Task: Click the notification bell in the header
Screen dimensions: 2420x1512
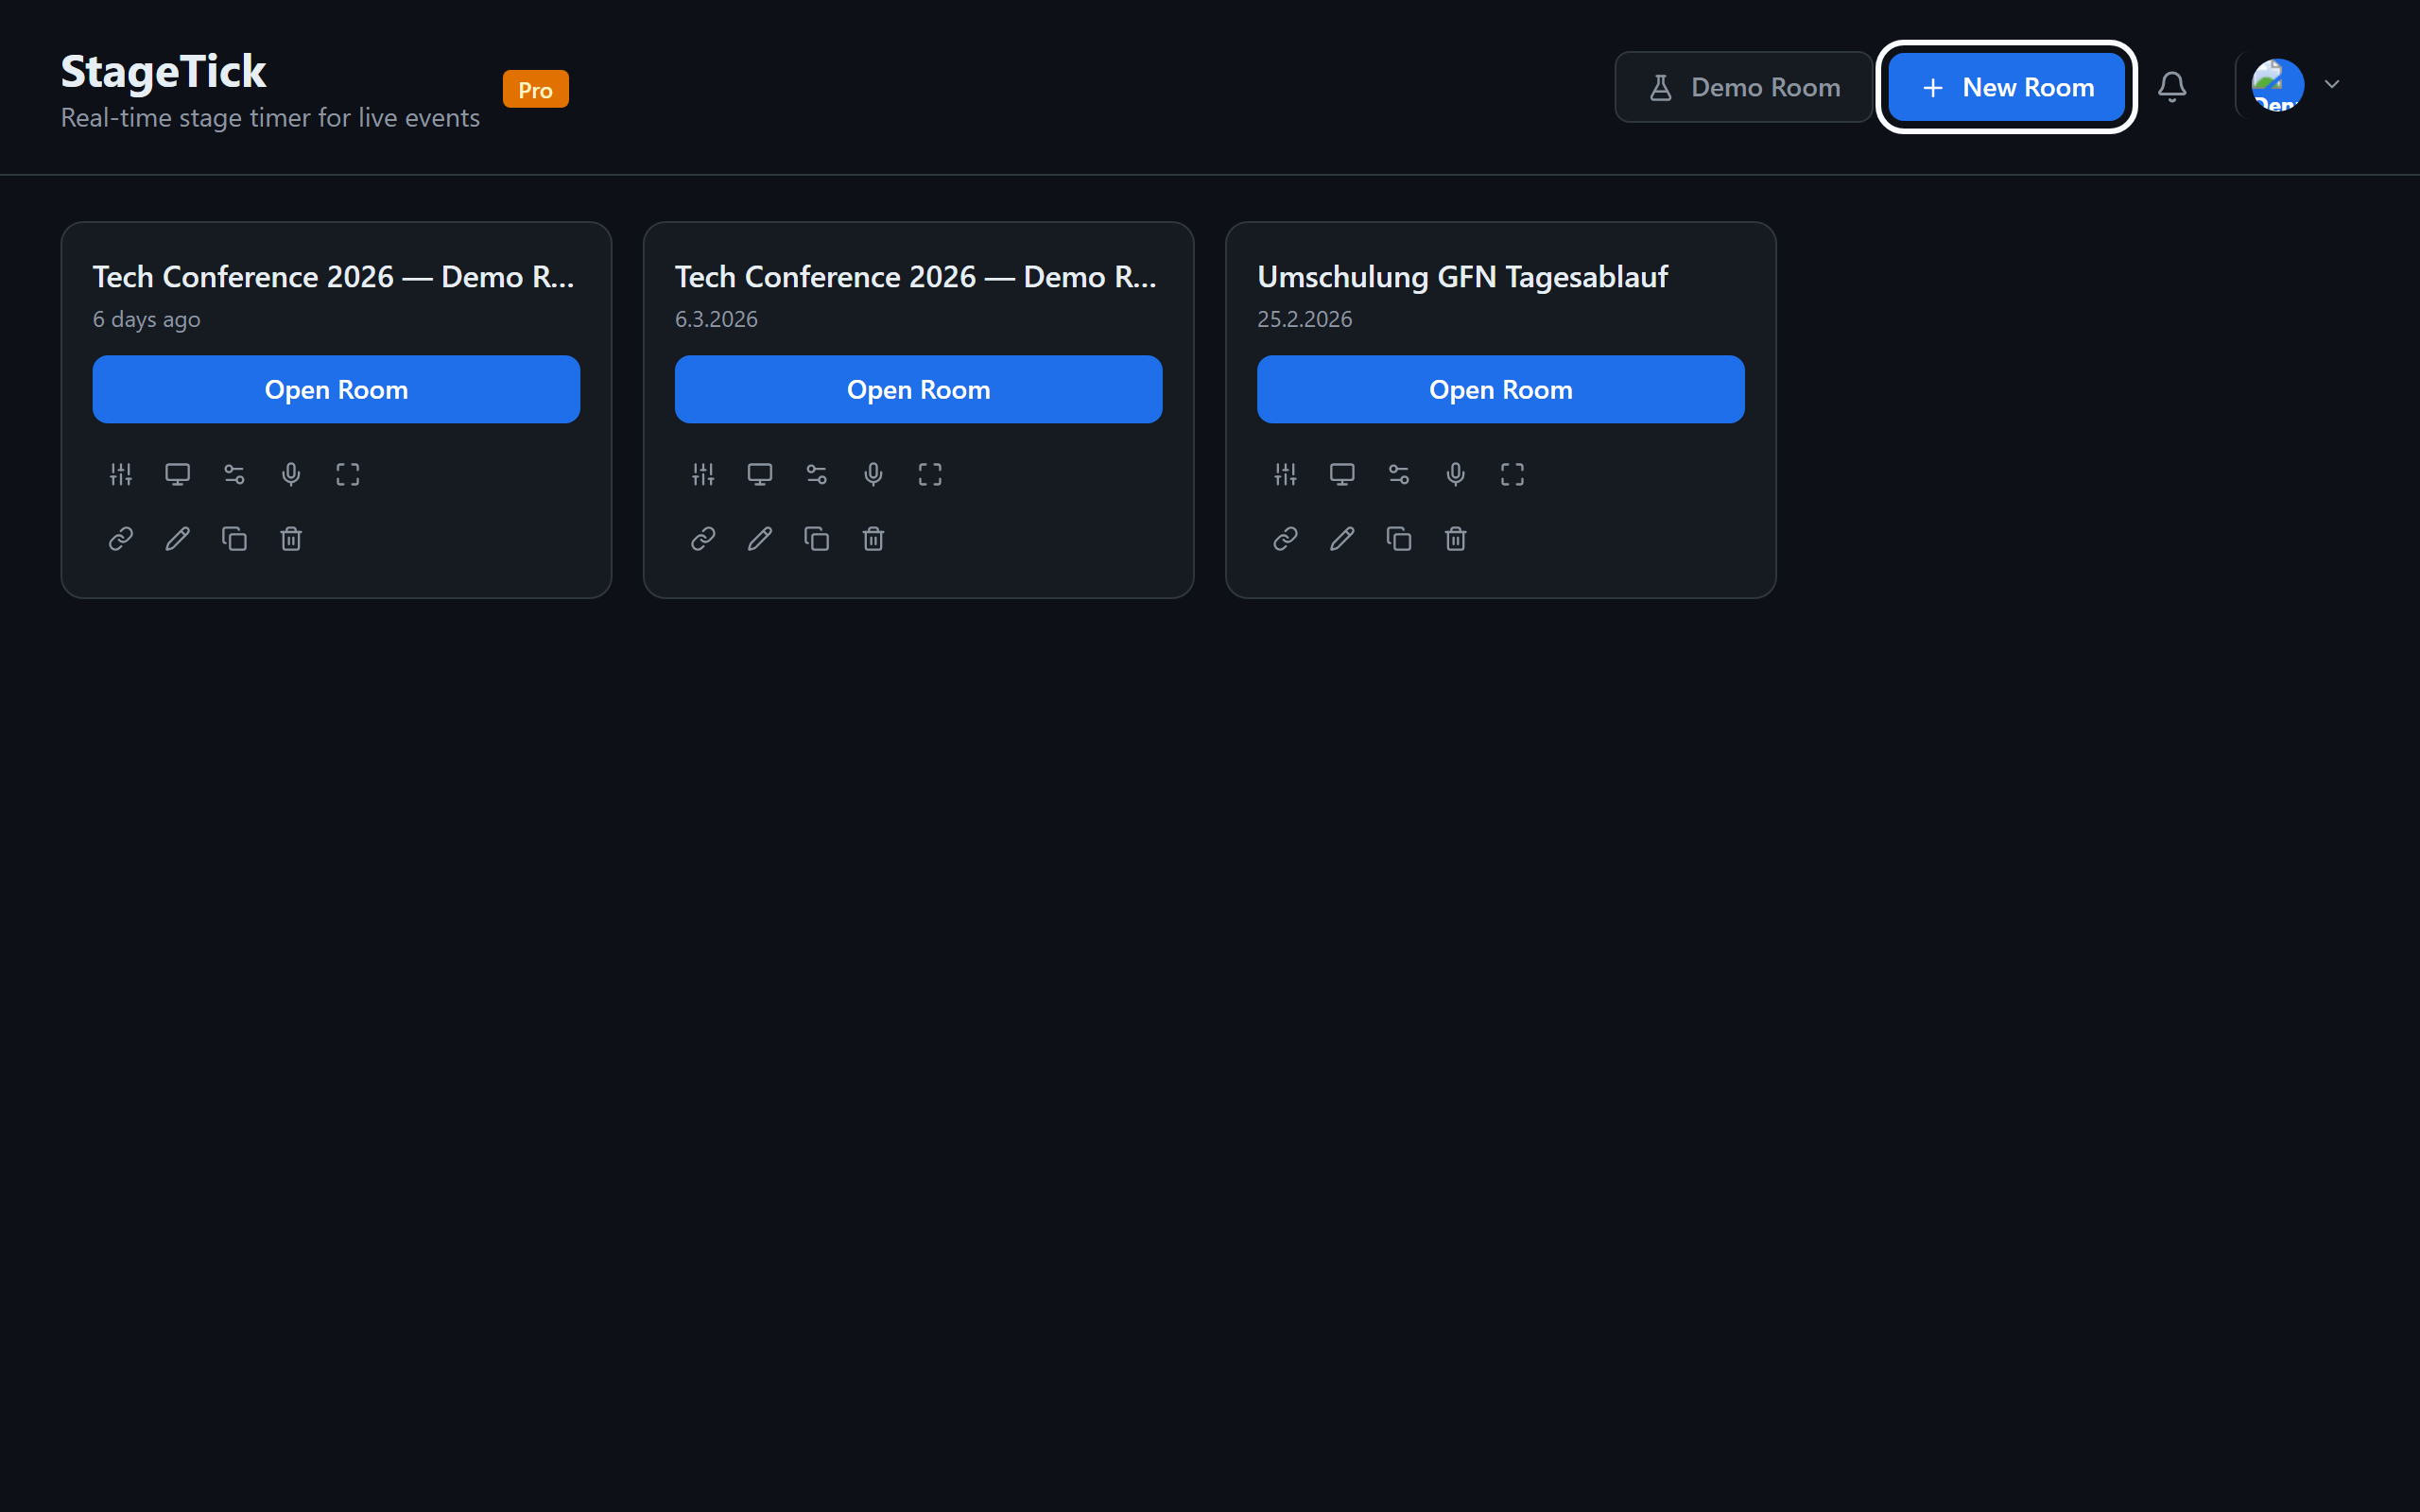Action: point(2172,86)
